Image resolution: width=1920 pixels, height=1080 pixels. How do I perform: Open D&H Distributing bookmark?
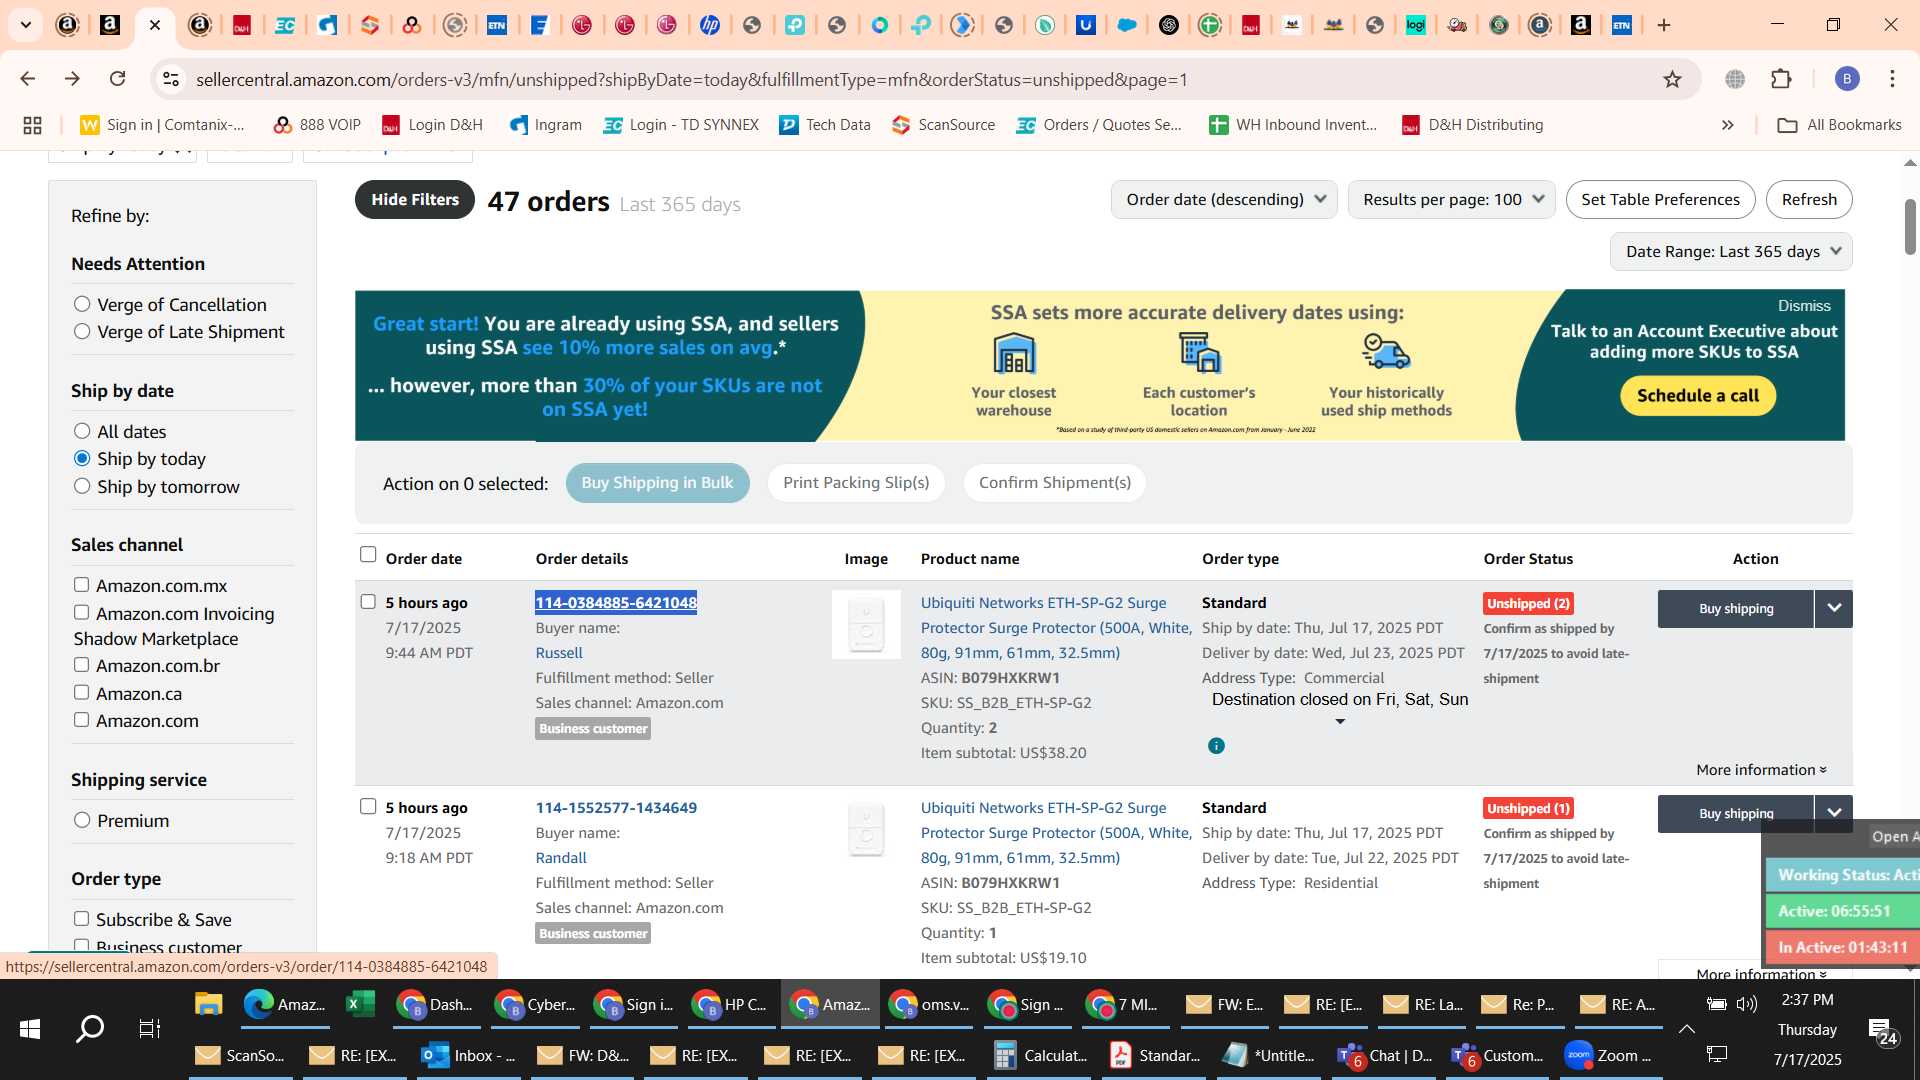[1472, 125]
